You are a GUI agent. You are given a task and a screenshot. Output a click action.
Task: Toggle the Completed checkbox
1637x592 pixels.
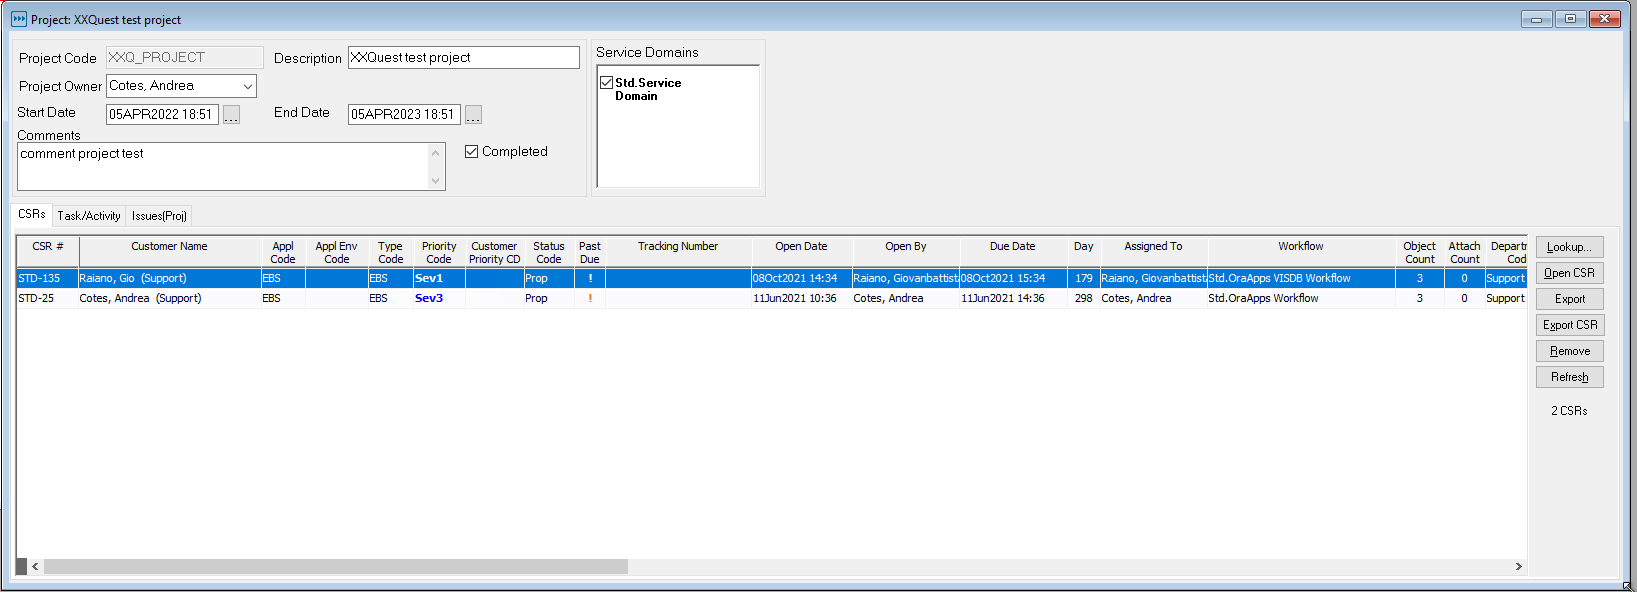tap(472, 152)
